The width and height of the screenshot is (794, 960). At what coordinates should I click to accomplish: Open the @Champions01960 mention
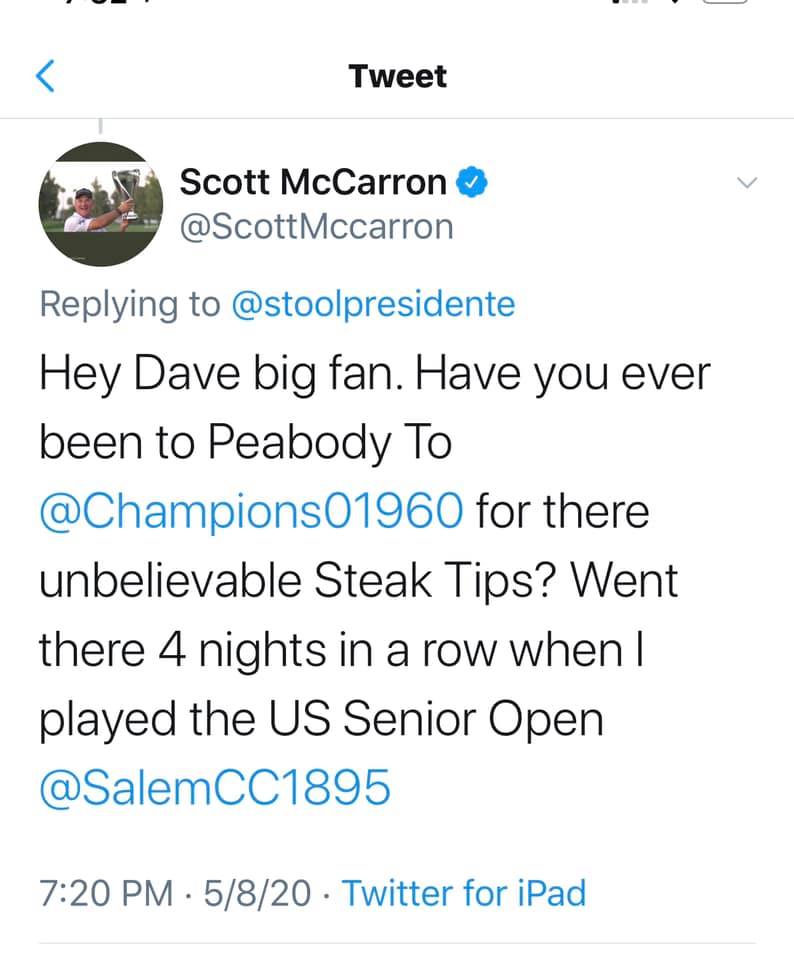(x=252, y=512)
